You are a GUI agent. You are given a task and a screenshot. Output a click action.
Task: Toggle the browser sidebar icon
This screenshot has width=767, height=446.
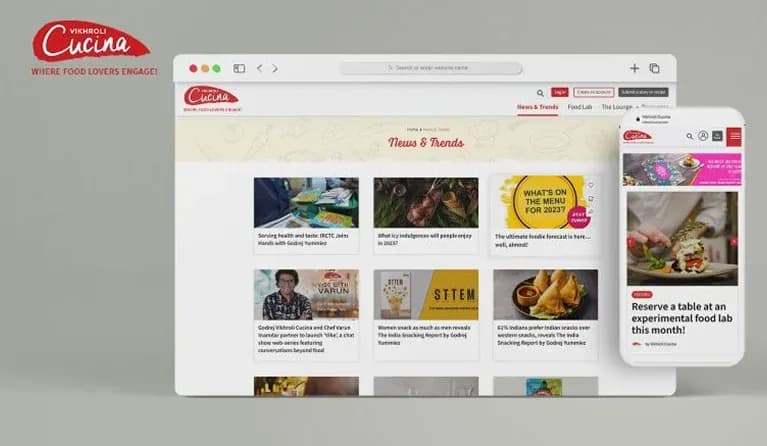pos(239,68)
